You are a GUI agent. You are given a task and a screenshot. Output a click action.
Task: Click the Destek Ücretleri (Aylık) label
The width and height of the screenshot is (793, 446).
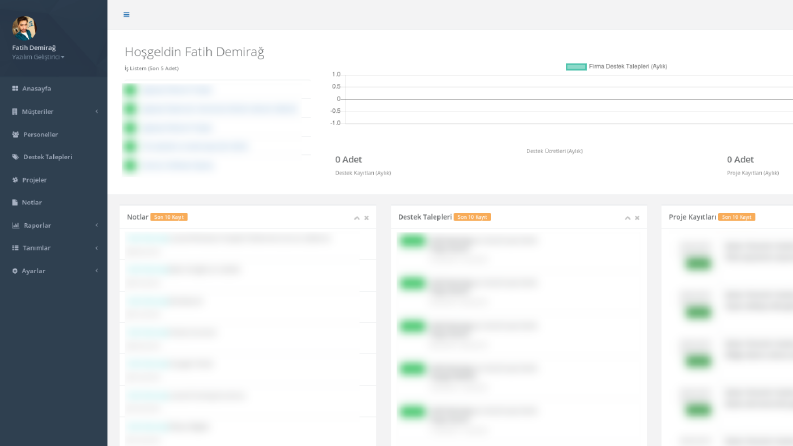click(555, 151)
